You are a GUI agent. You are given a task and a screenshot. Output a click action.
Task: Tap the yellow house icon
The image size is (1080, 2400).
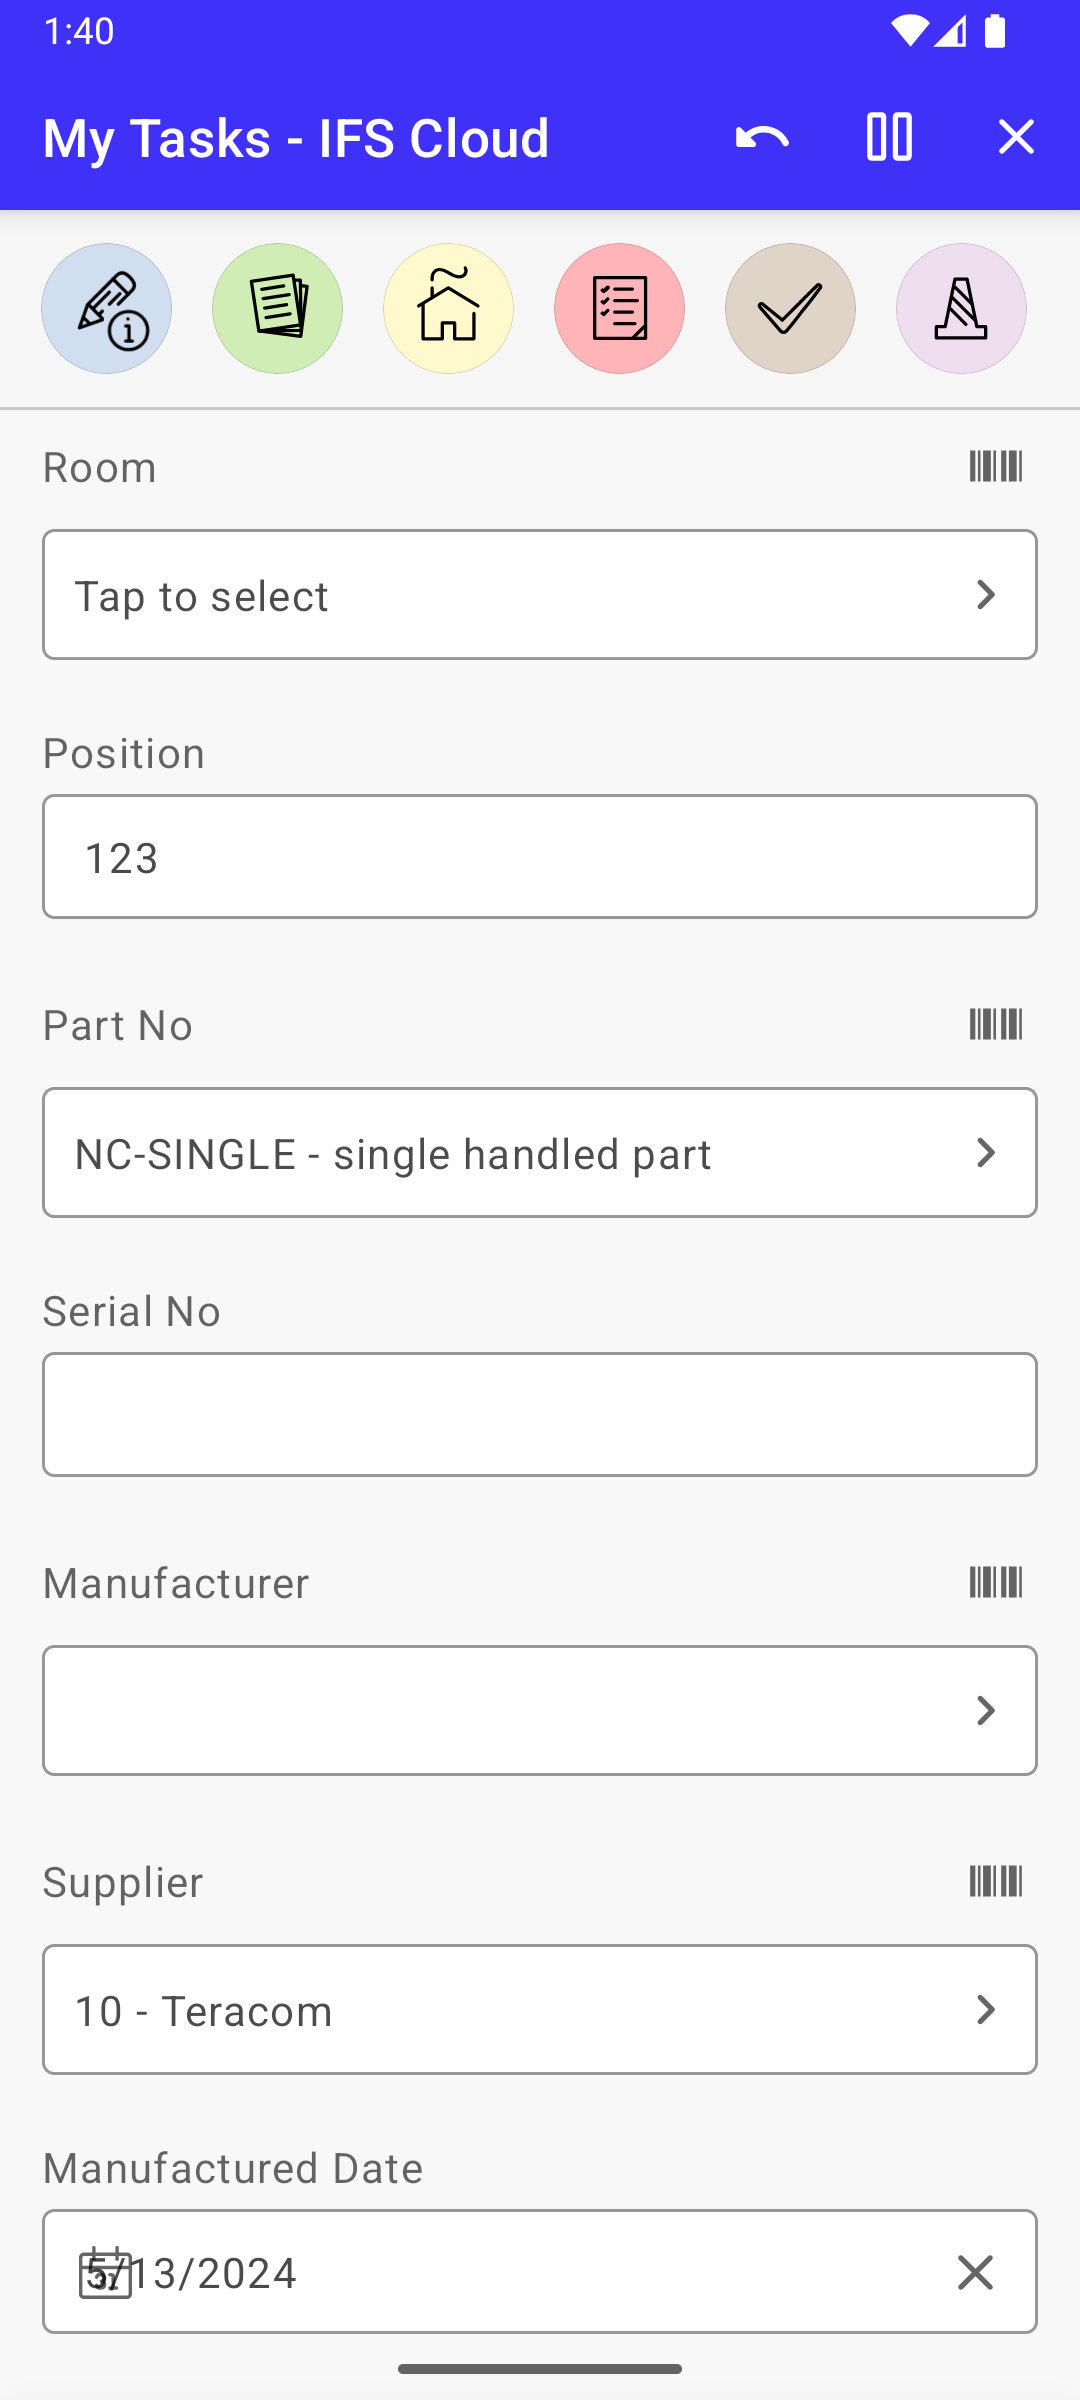[448, 309]
